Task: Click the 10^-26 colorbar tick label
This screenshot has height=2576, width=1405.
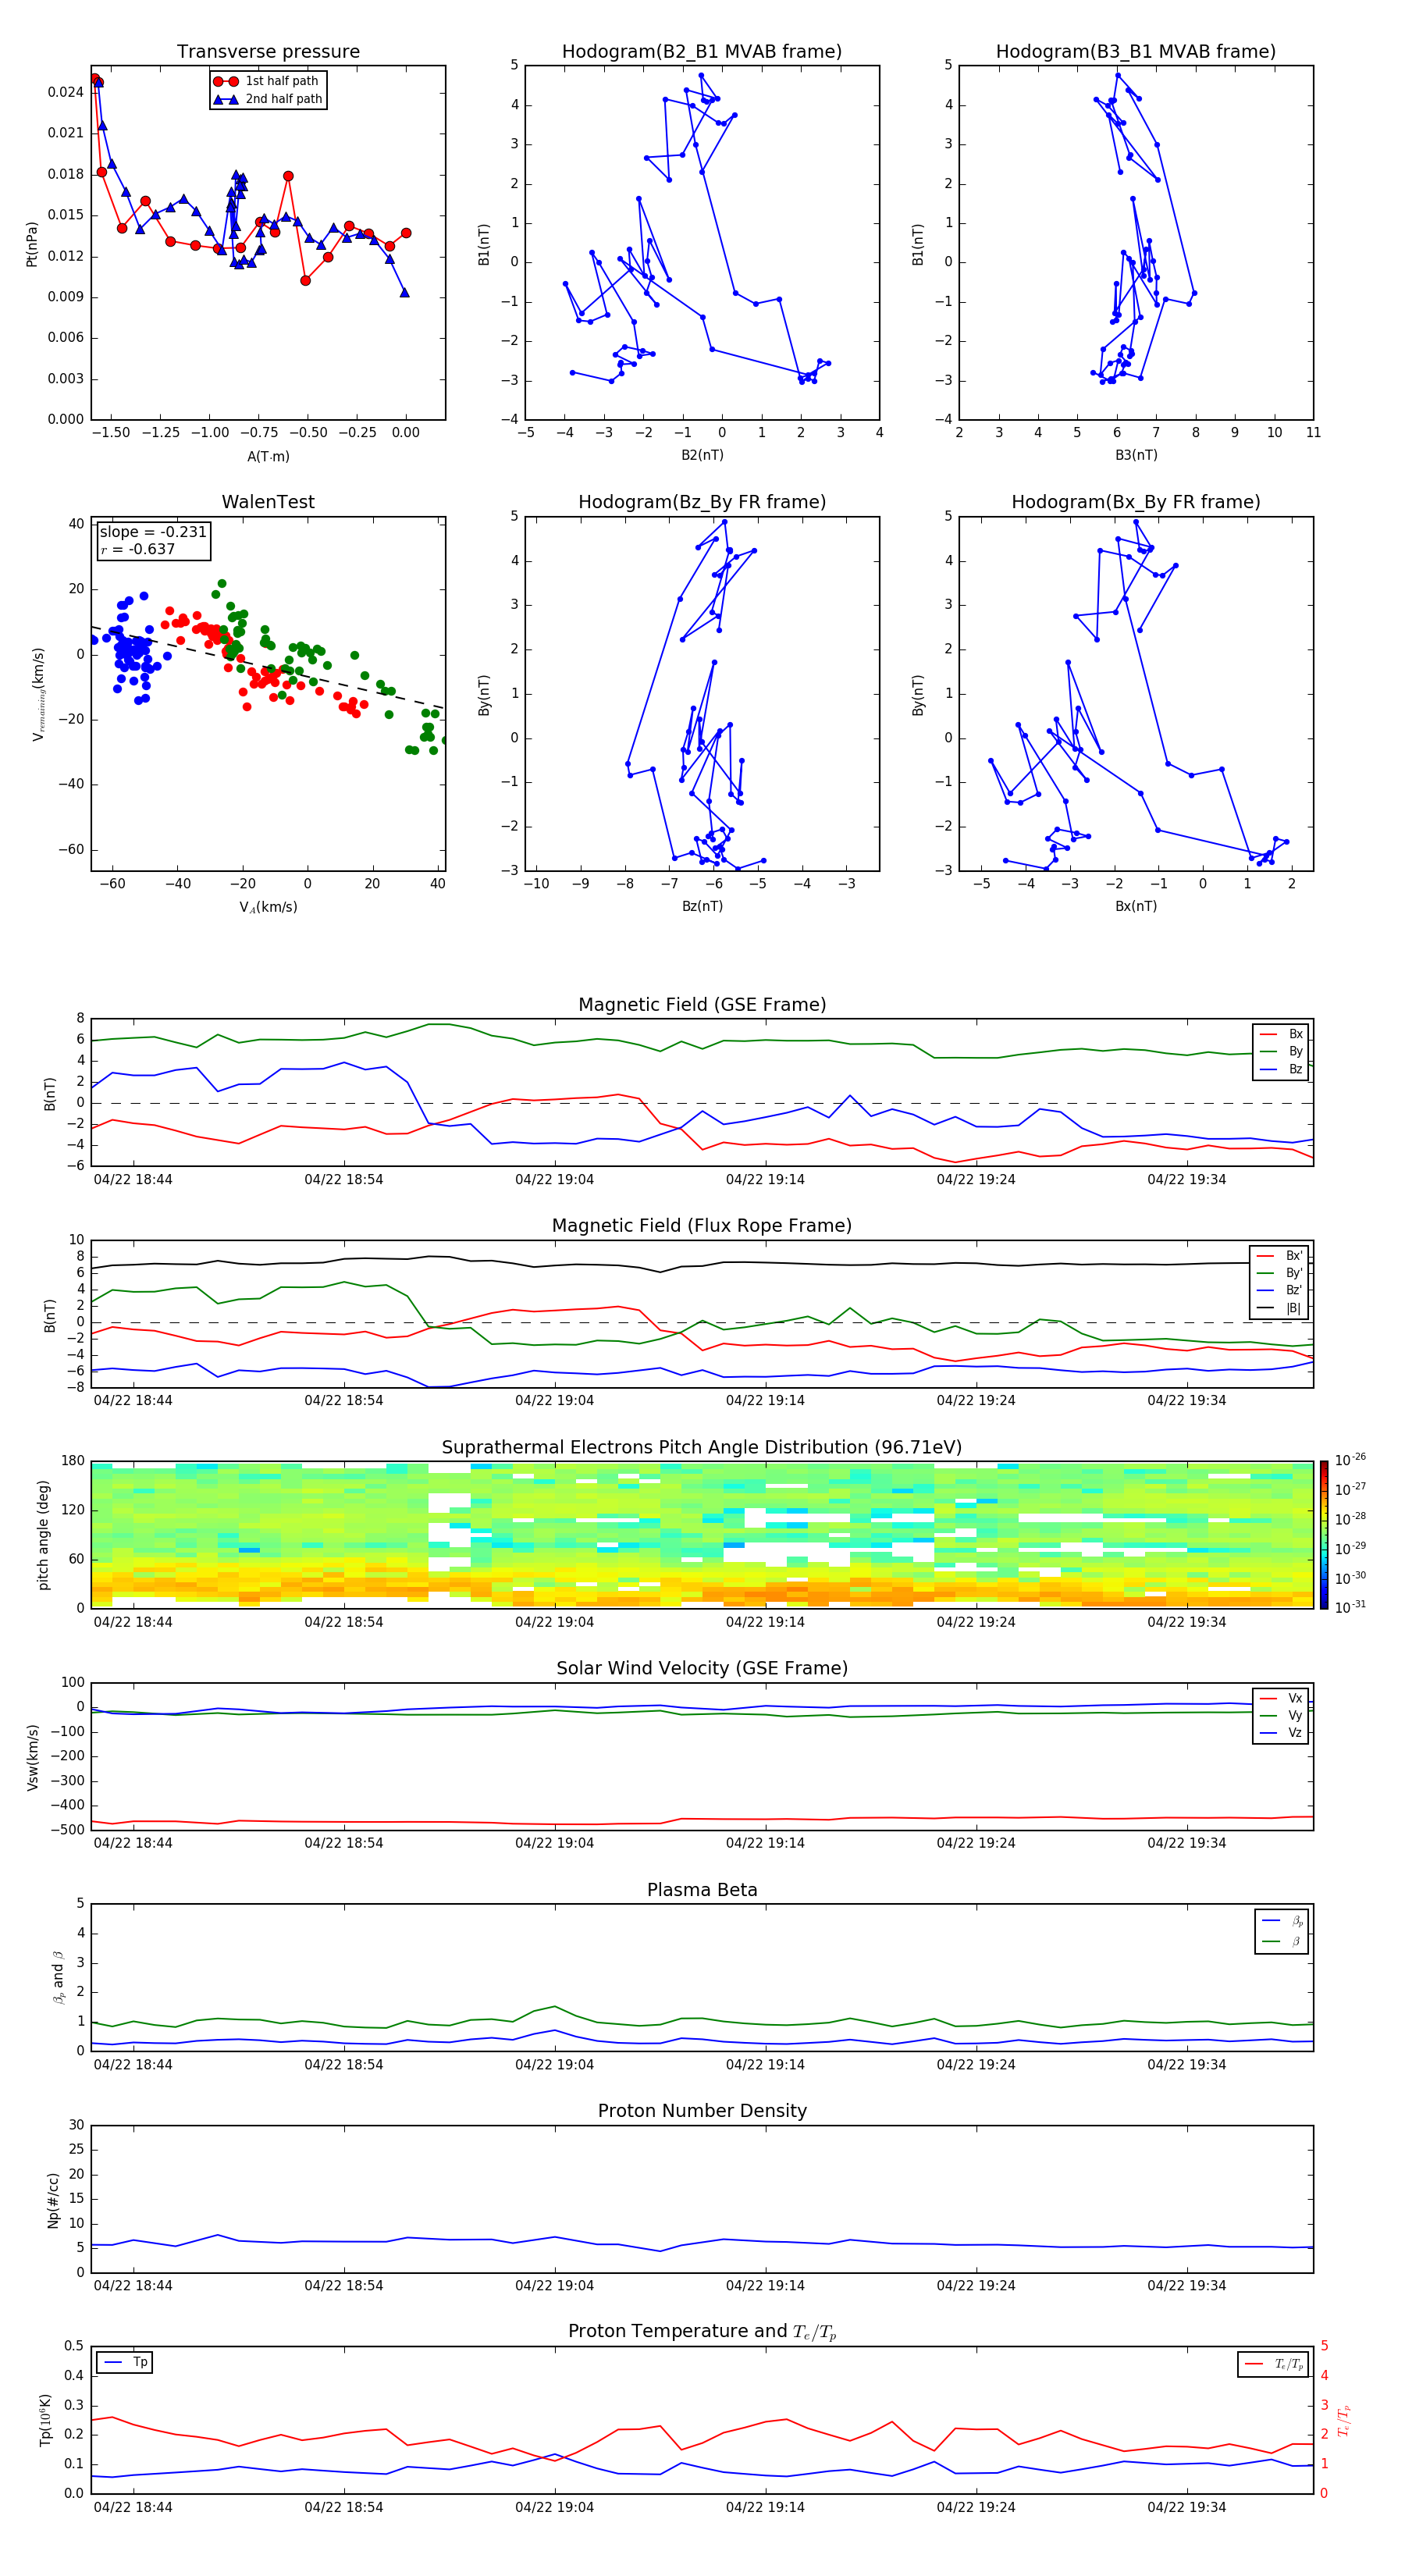Action: click(x=1351, y=1459)
